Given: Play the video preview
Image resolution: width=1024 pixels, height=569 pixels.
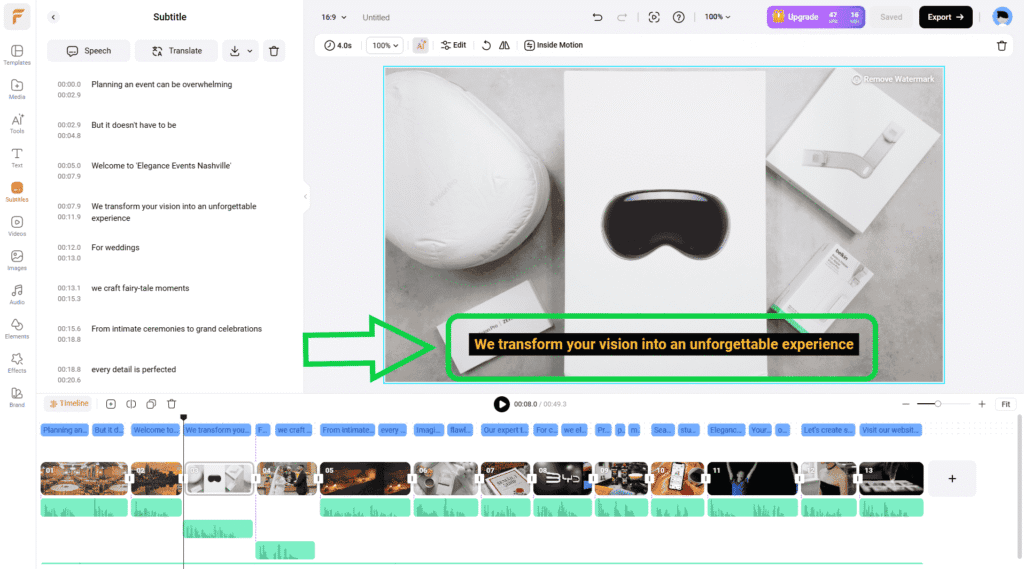Looking at the screenshot, I should pos(501,404).
